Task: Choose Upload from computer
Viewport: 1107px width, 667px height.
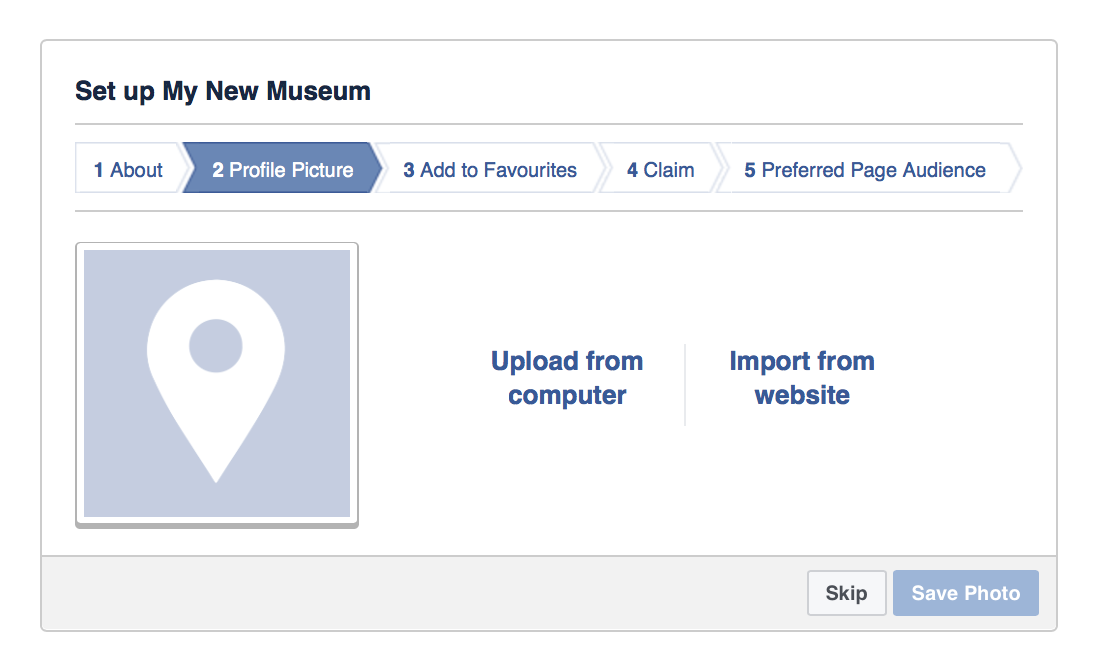Action: [567, 378]
